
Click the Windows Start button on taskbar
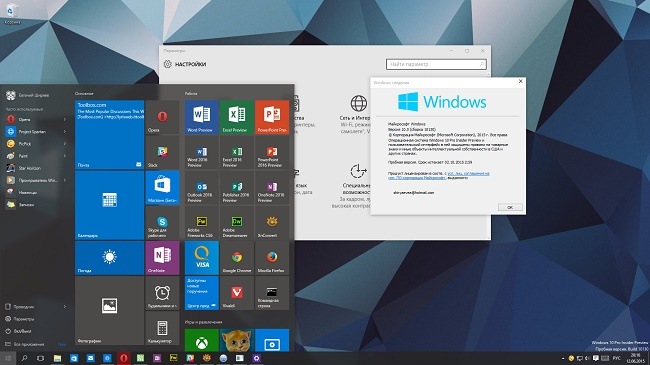(x=8, y=358)
